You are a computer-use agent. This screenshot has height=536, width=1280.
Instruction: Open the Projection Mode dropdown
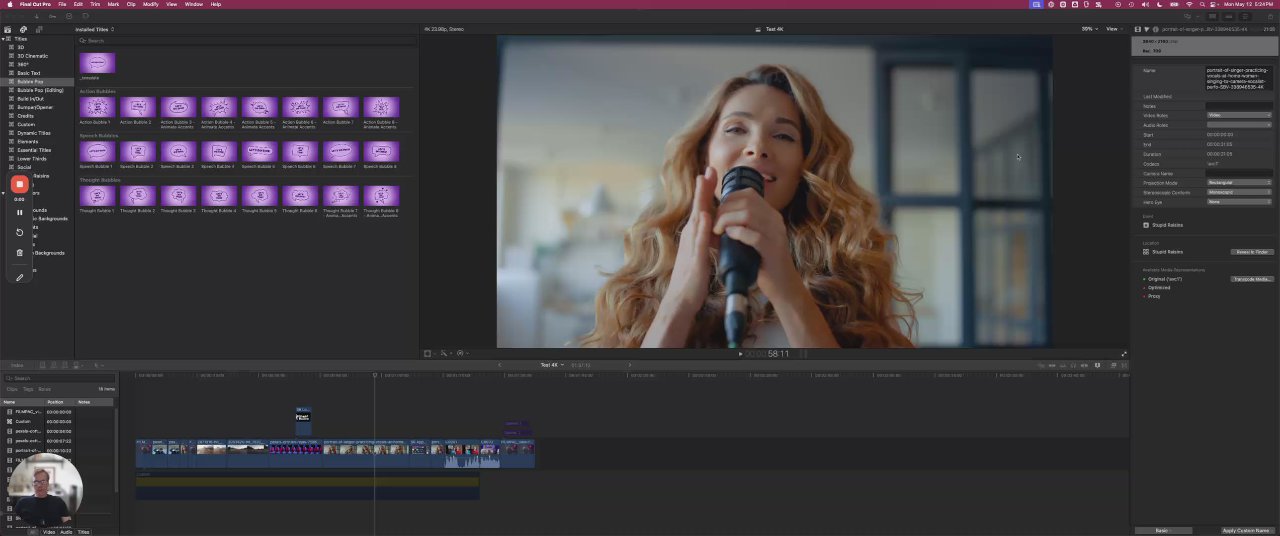(x=1239, y=183)
